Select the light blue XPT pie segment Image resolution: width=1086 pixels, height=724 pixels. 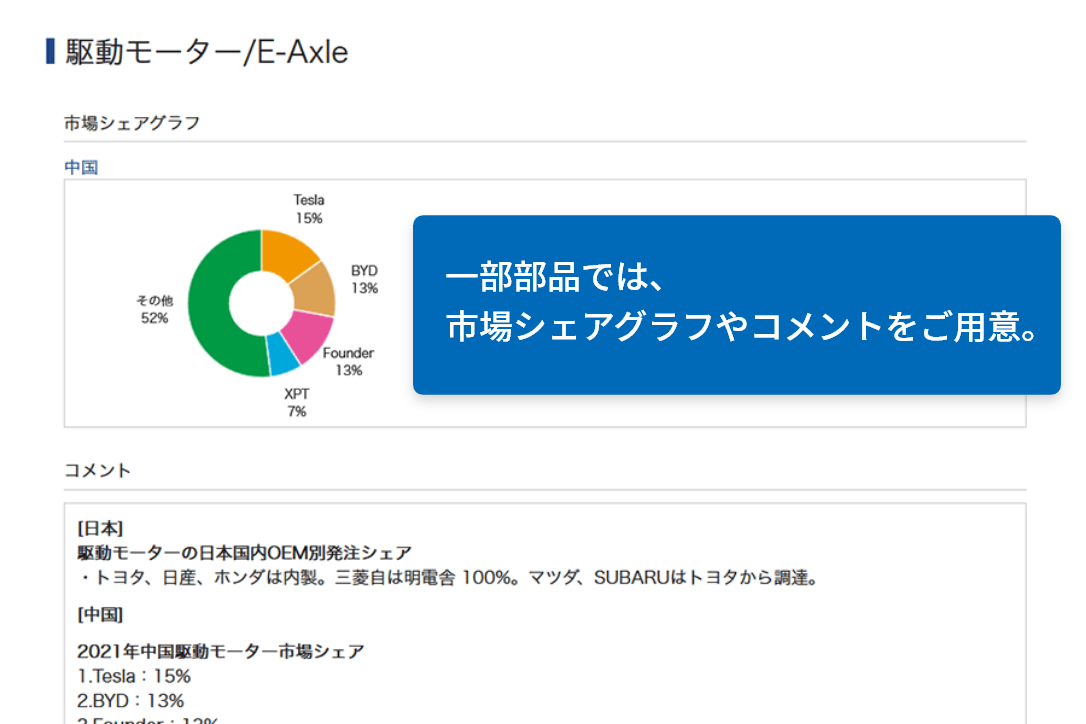point(282,353)
